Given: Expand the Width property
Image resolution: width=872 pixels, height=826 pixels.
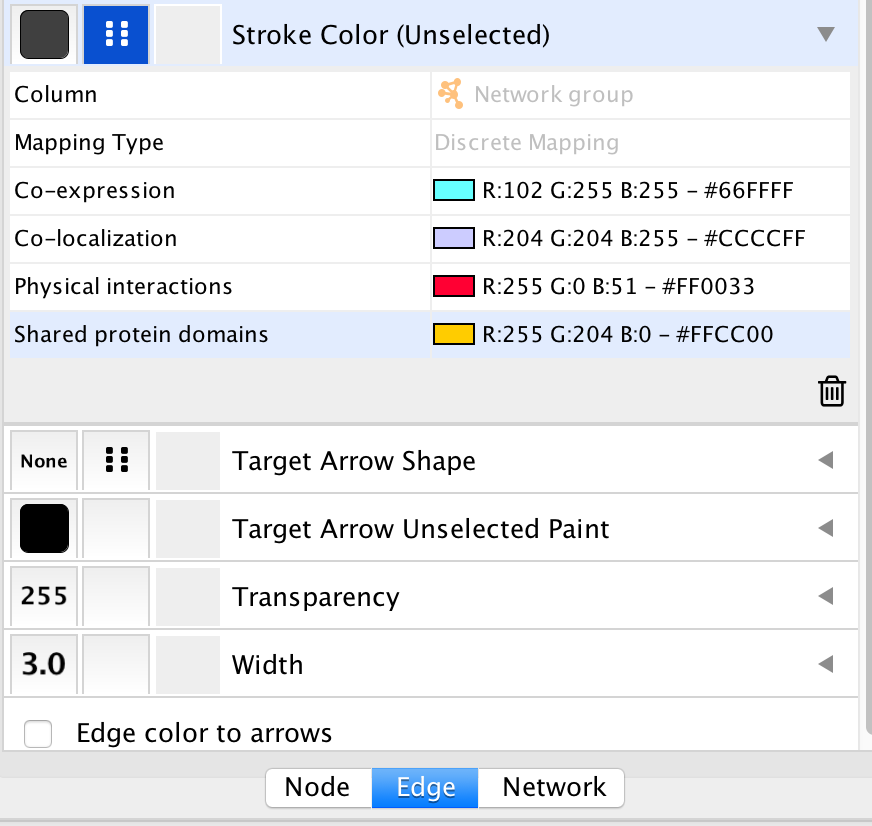Looking at the screenshot, I should [x=825, y=664].
